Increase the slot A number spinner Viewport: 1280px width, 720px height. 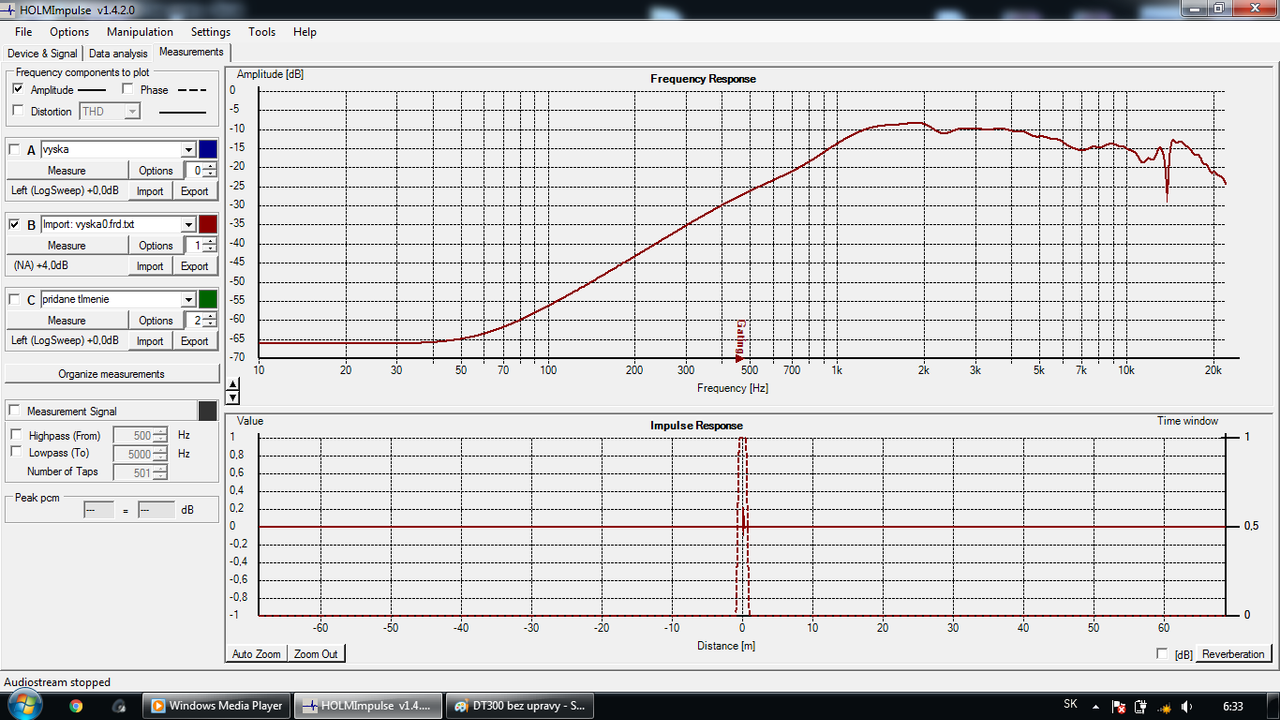210,167
